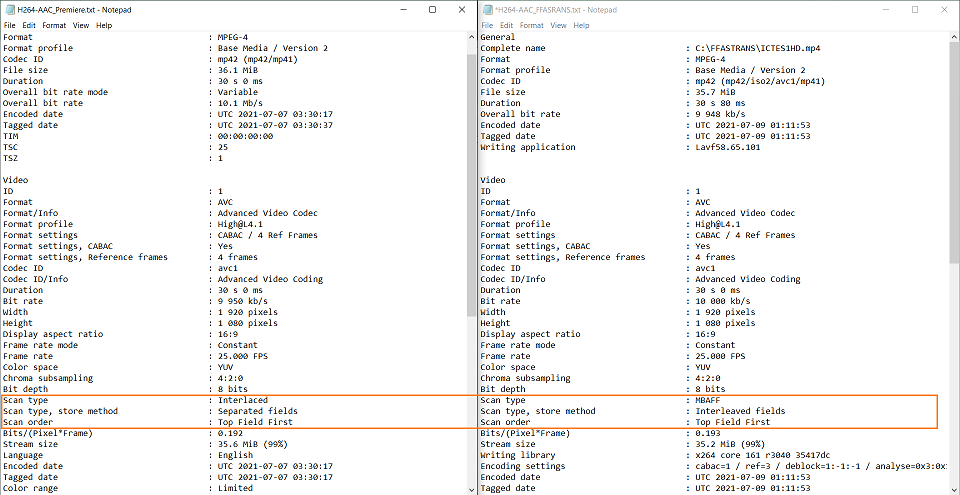The width and height of the screenshot is (960, 495).
Task: Click 'mp42 (mp42/iso2/avc1/mp41)' Codec ID value
Action: coord(760,81)
